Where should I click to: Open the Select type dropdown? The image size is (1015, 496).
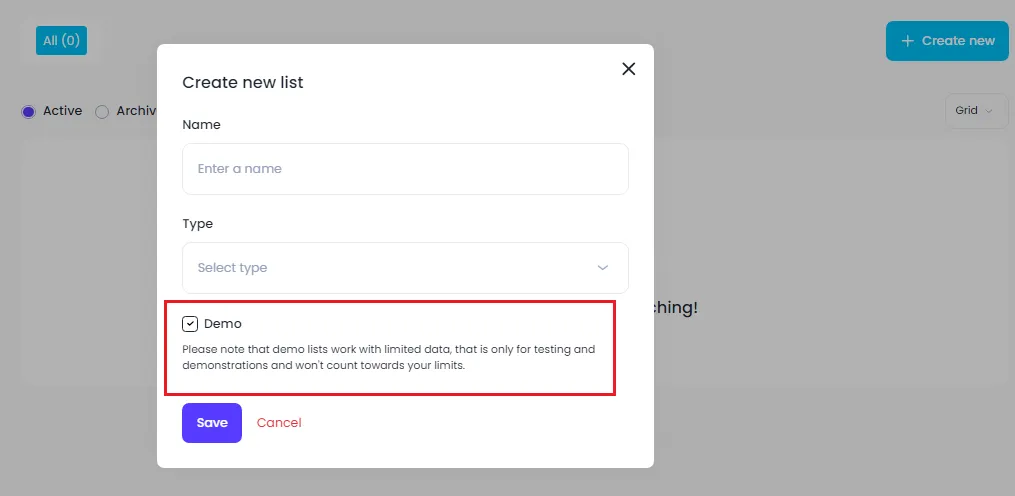404,268
